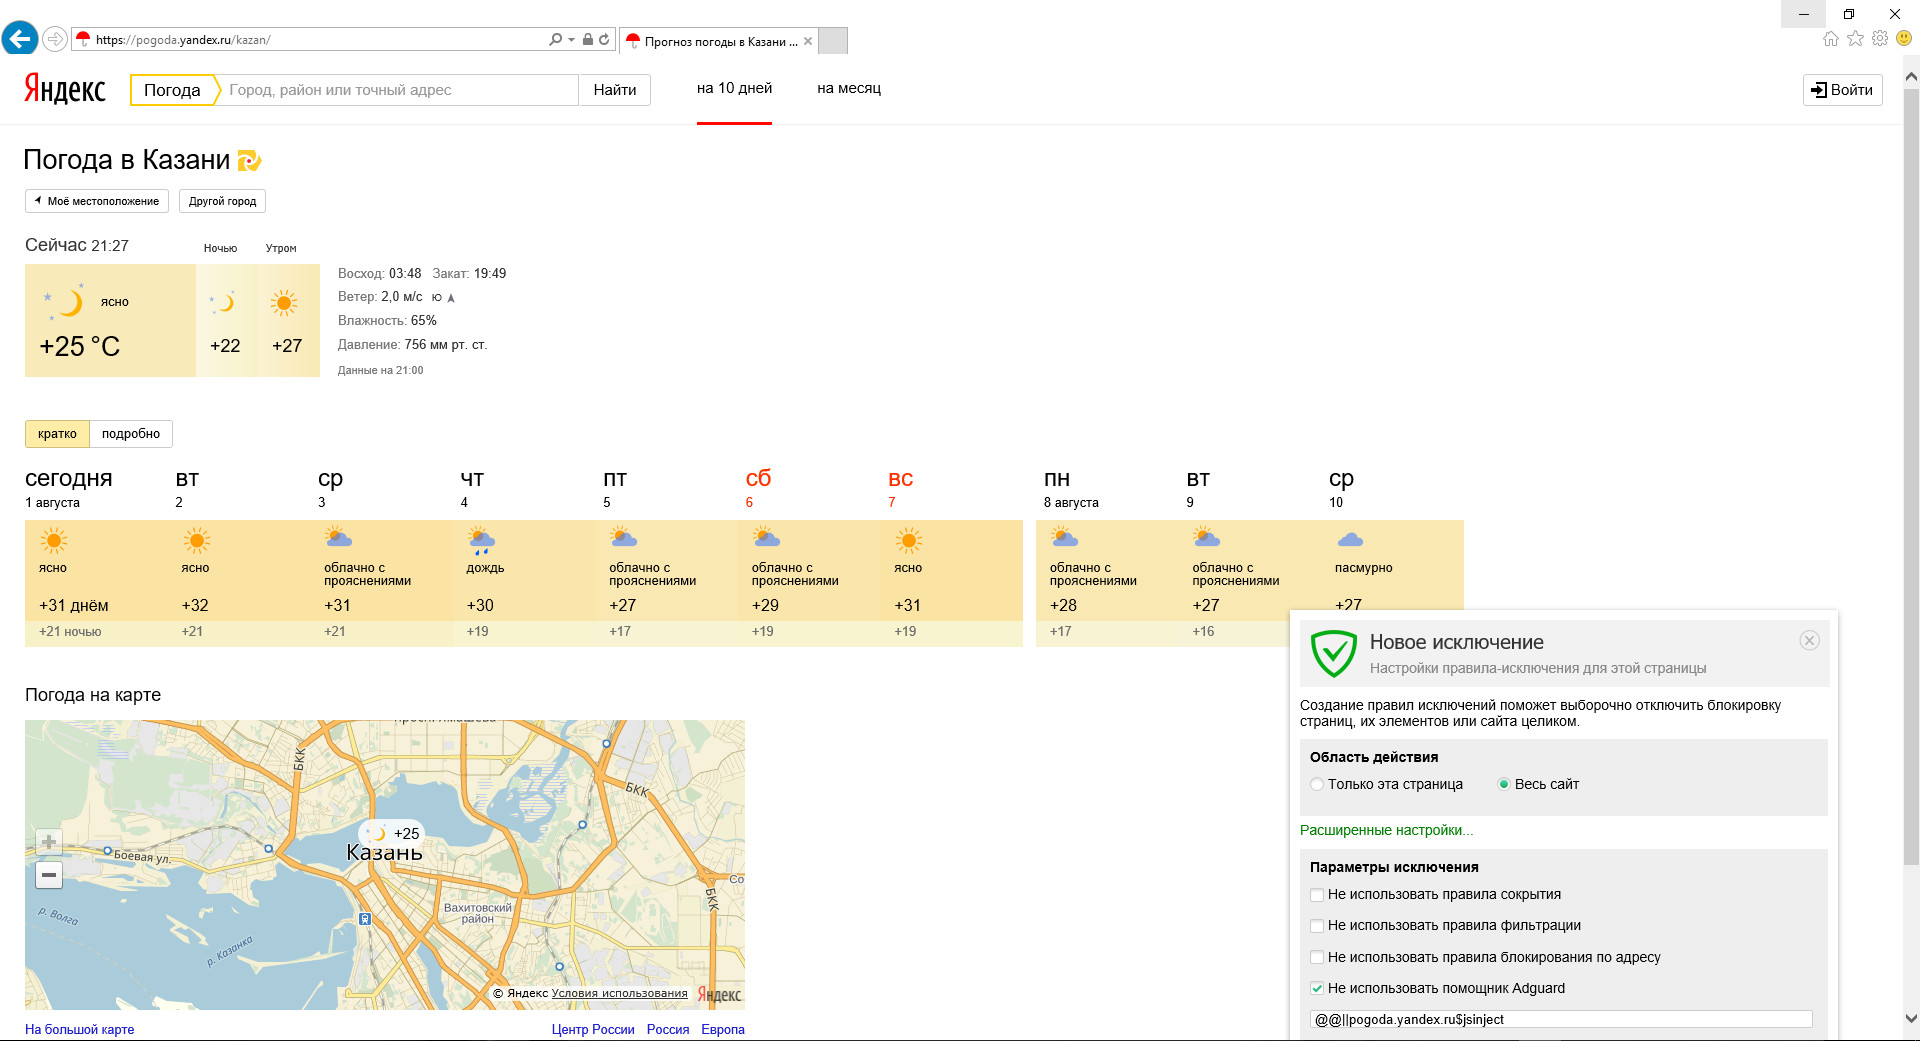Close the Новое исключение Adguard panel
Screen dimensions: 1920x1041
1809,641
